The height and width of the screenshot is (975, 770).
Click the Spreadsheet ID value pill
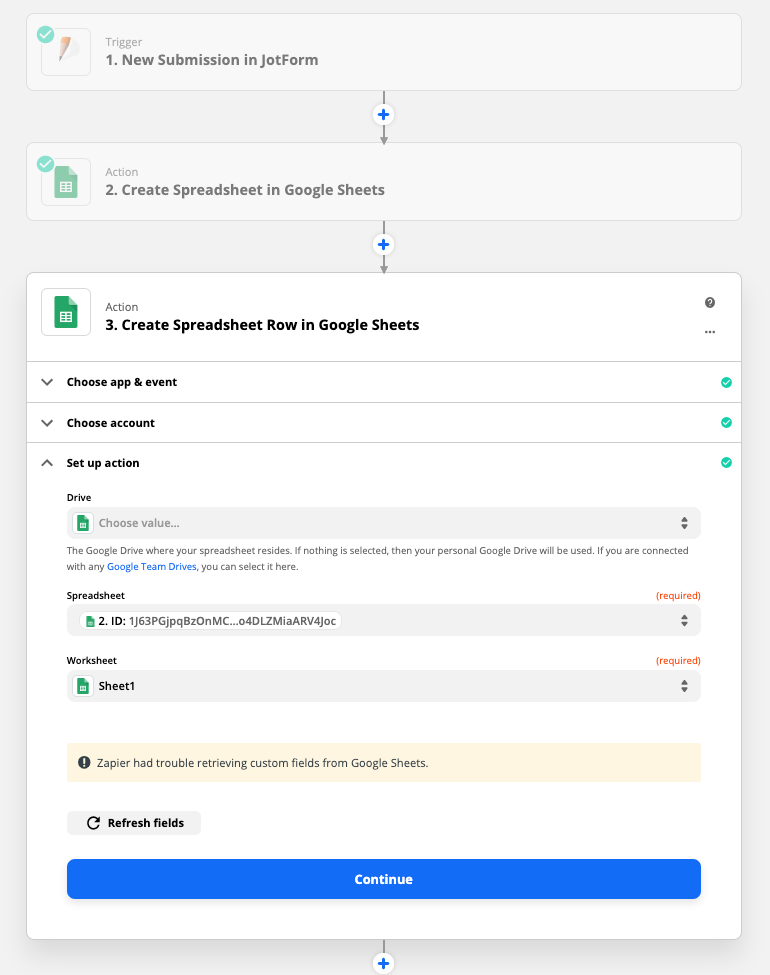(x=210, y=621)
